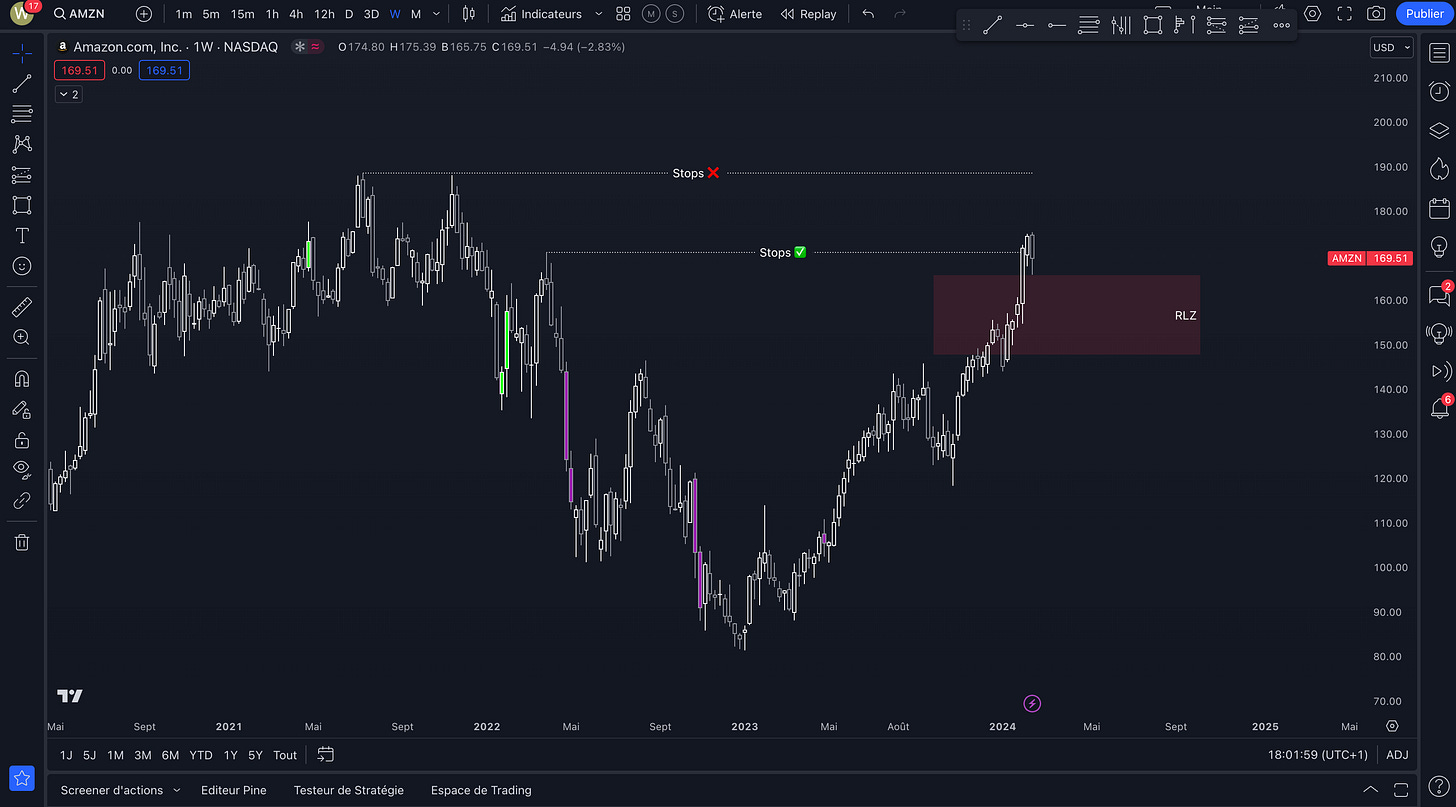Toggle stay in drawing mode
The height and width of the screenshot is (807, 1456).
tap(22, 409)
